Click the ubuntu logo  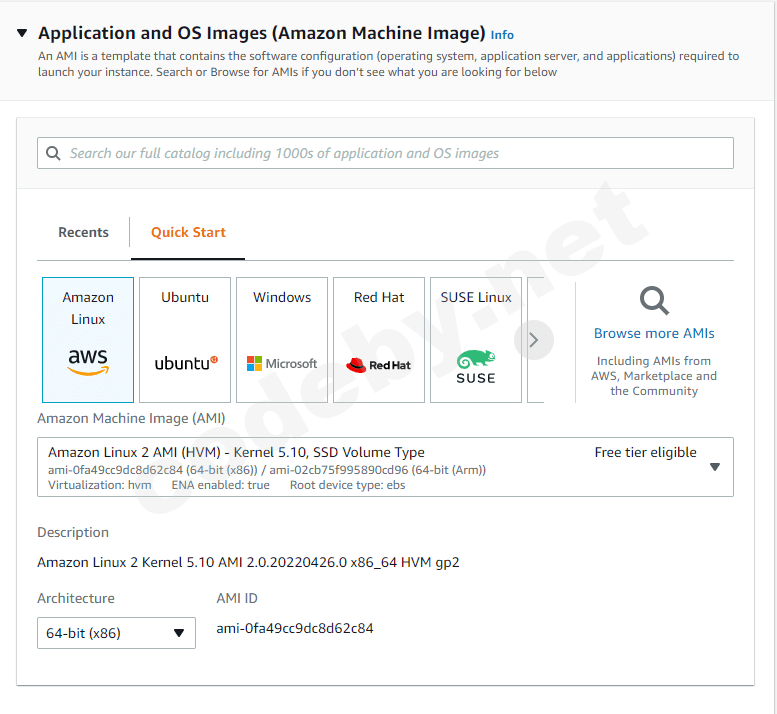point(186,363)
